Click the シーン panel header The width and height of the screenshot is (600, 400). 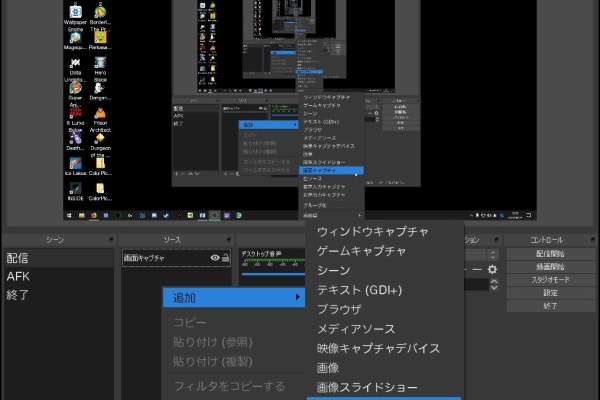pyautogui.click(x=55, y=240)
